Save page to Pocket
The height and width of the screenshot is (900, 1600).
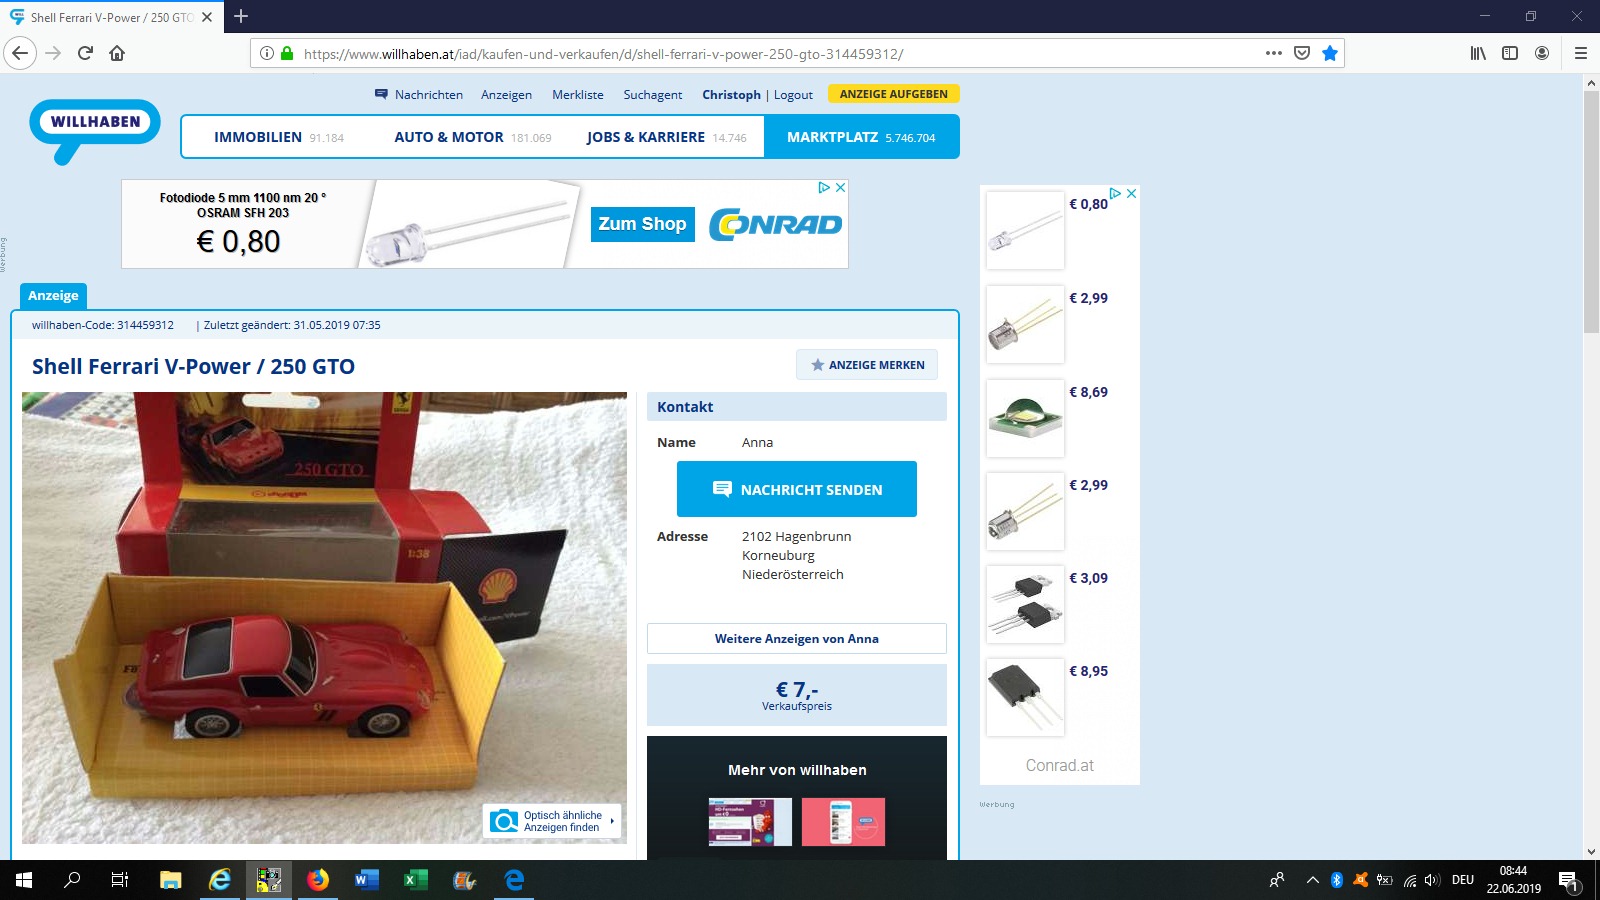coord(1302,53)
